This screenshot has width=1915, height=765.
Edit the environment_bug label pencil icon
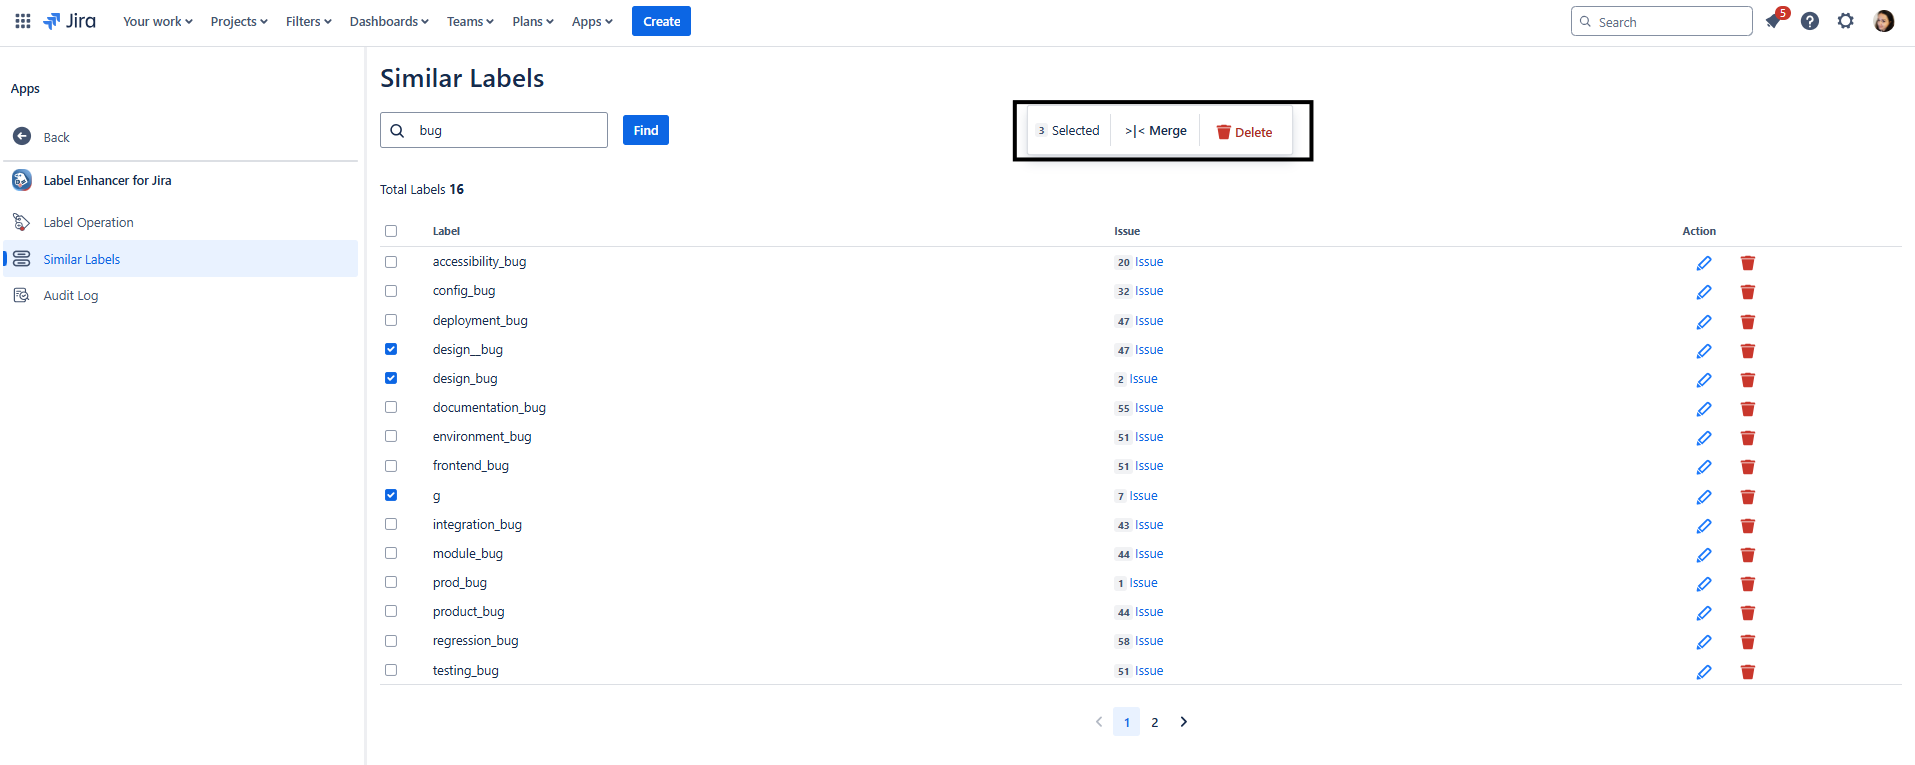tap(1704, 438)
